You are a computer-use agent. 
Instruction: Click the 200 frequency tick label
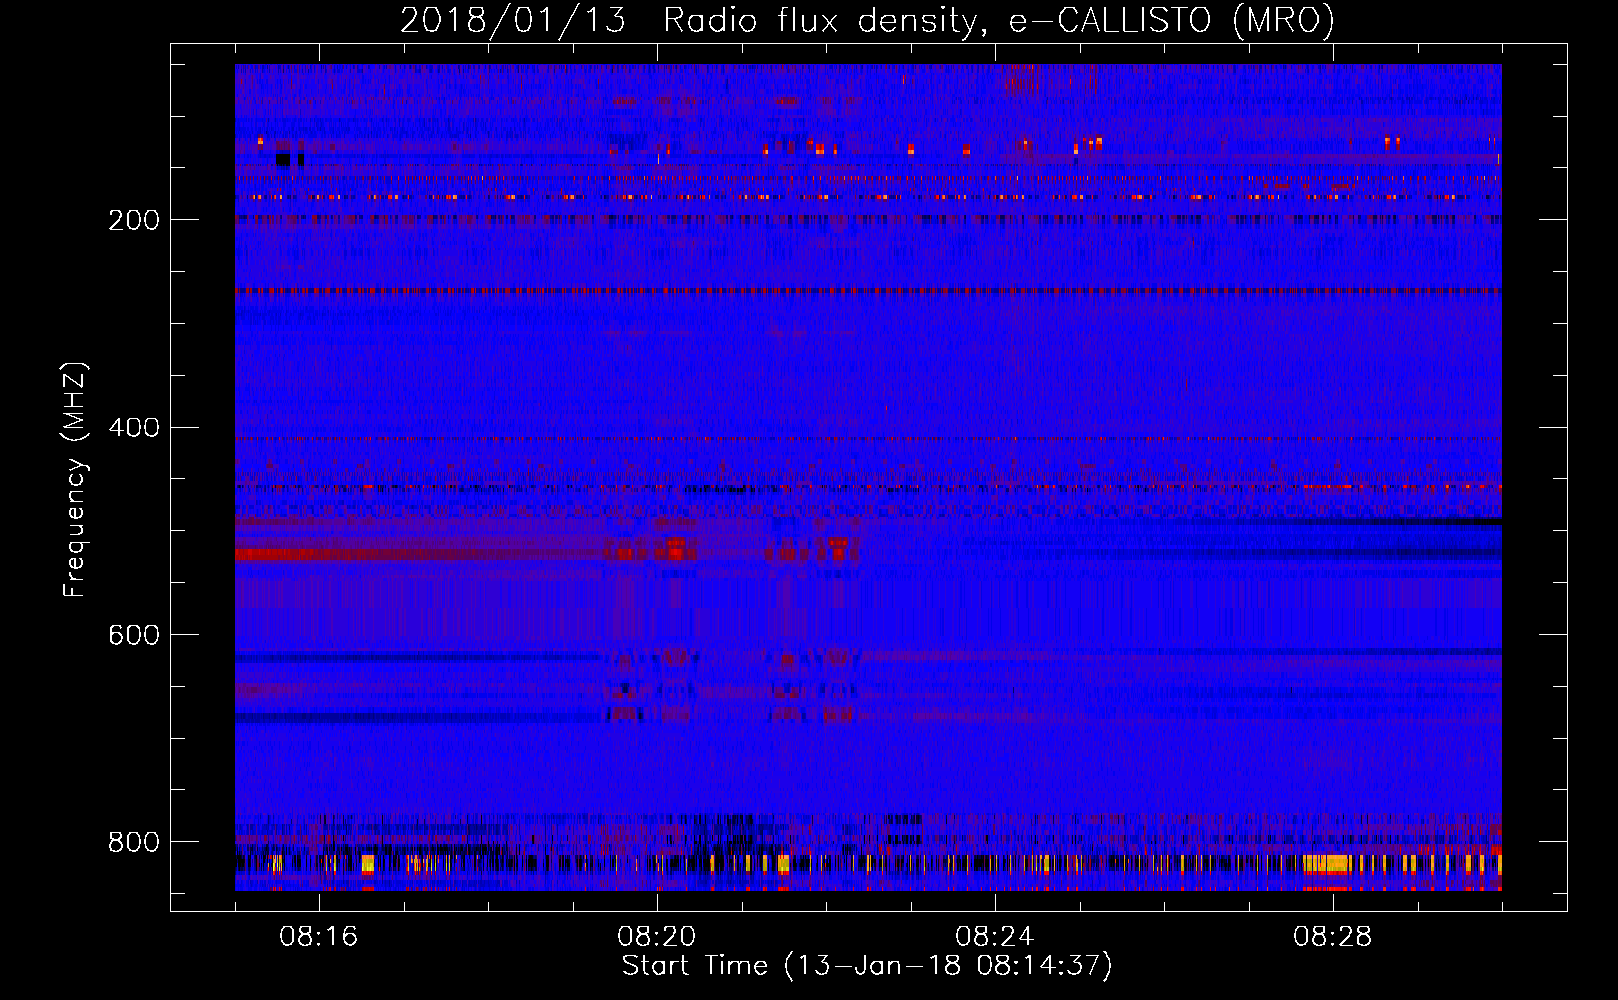pos(134,220)
